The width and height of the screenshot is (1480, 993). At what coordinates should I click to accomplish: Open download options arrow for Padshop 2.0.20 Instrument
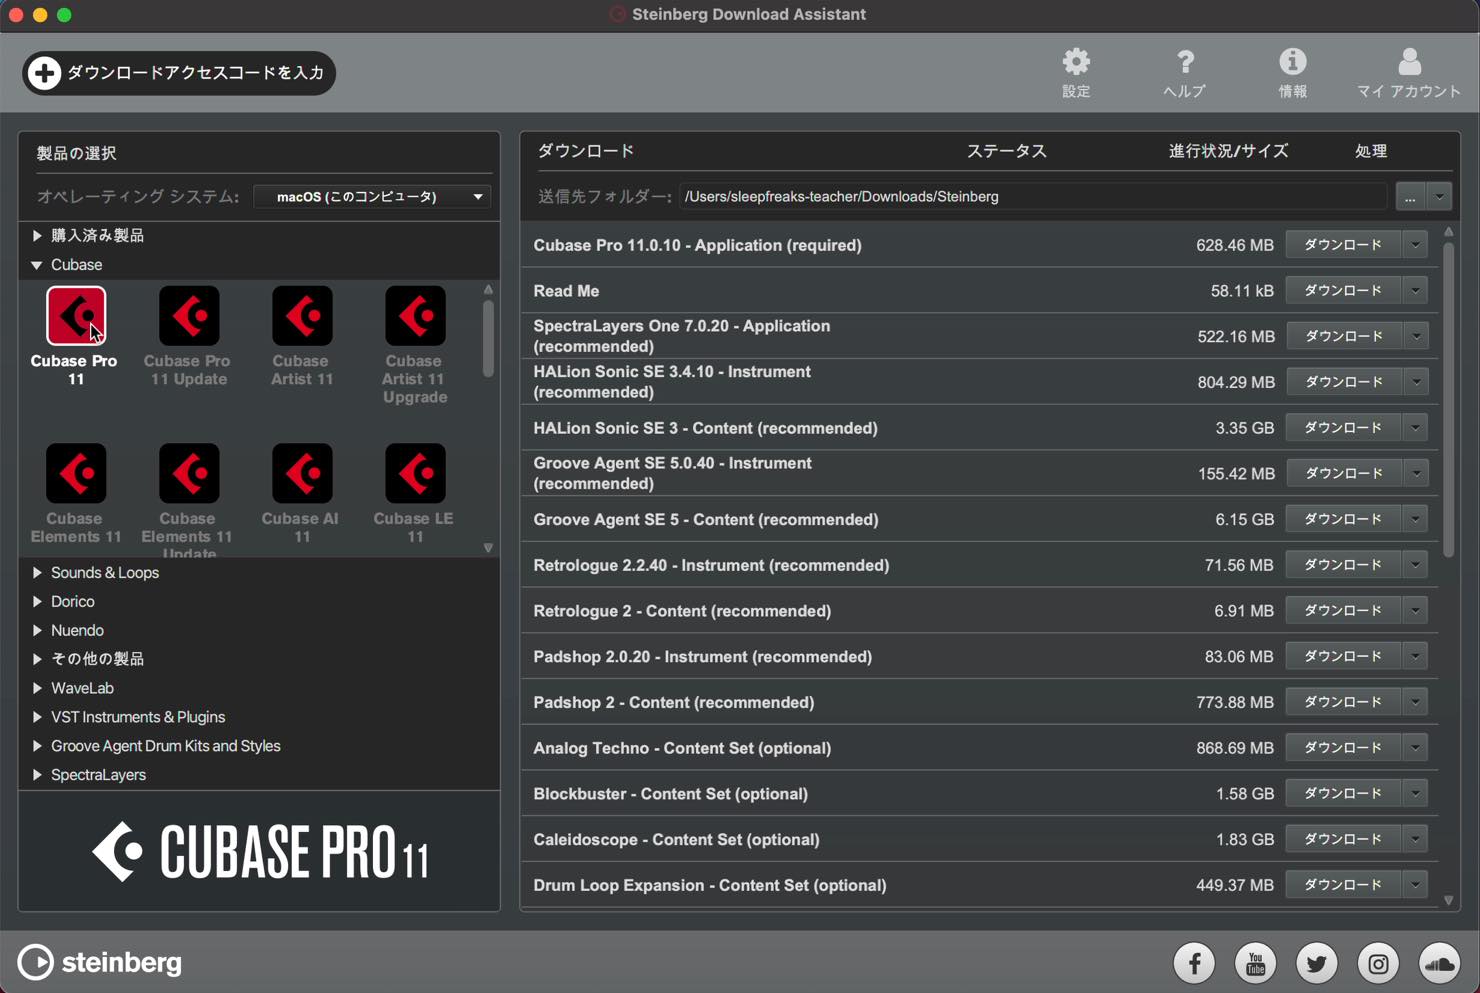click(x=1415, y=656)
